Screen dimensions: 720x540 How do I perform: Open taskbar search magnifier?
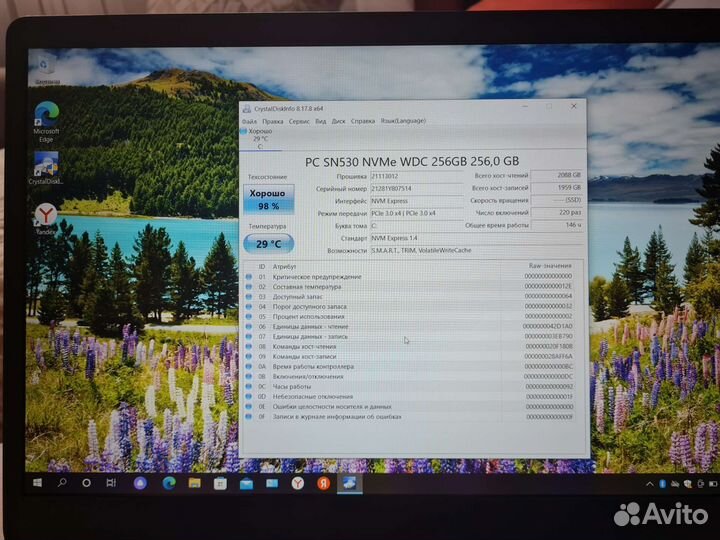[62, 482]
